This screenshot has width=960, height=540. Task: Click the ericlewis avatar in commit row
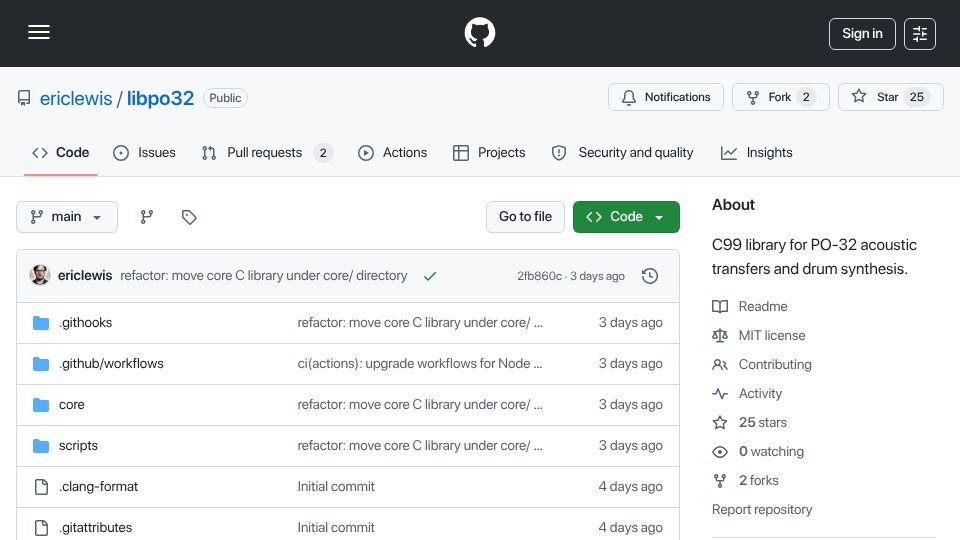(40, 276)
